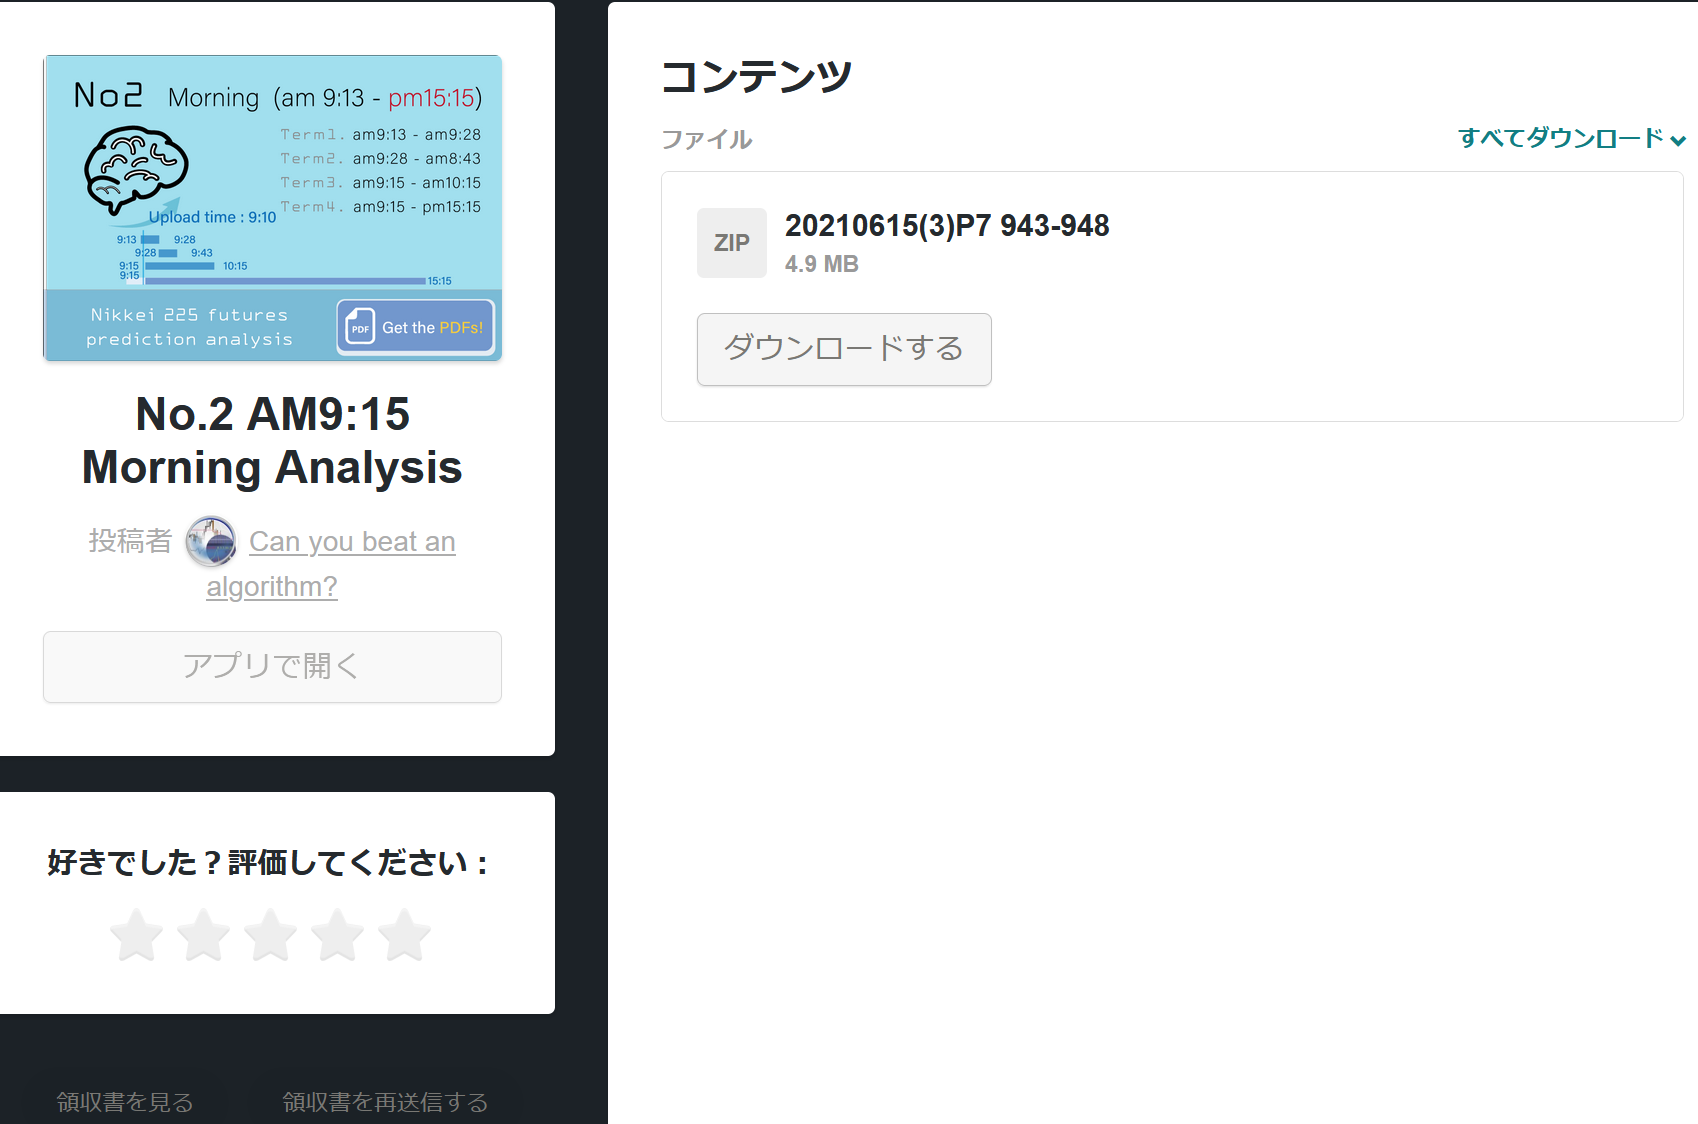
Task: Expand the すべてダウンロード dropdown
Action: (1560, 138)
